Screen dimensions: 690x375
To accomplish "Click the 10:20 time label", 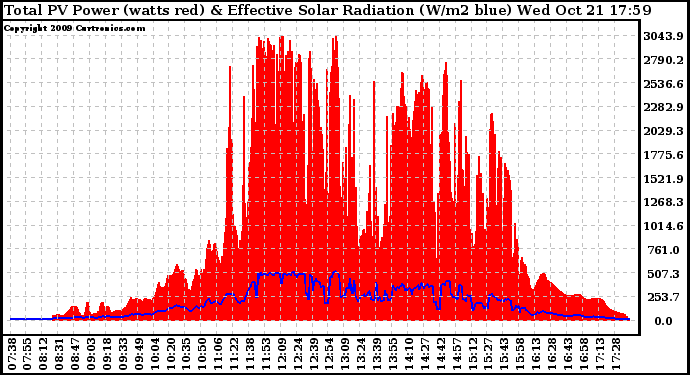I will click(x=171, y=354).
